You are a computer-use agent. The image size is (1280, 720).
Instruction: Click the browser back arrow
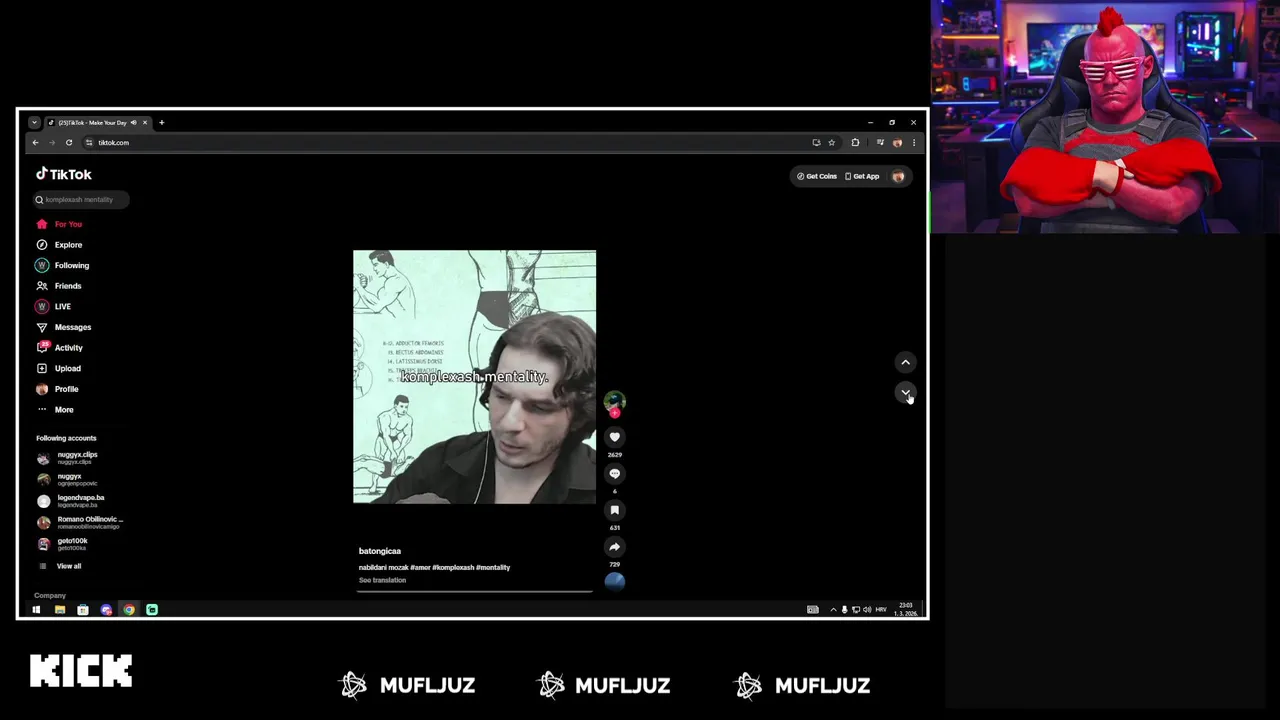pos(35,143)
